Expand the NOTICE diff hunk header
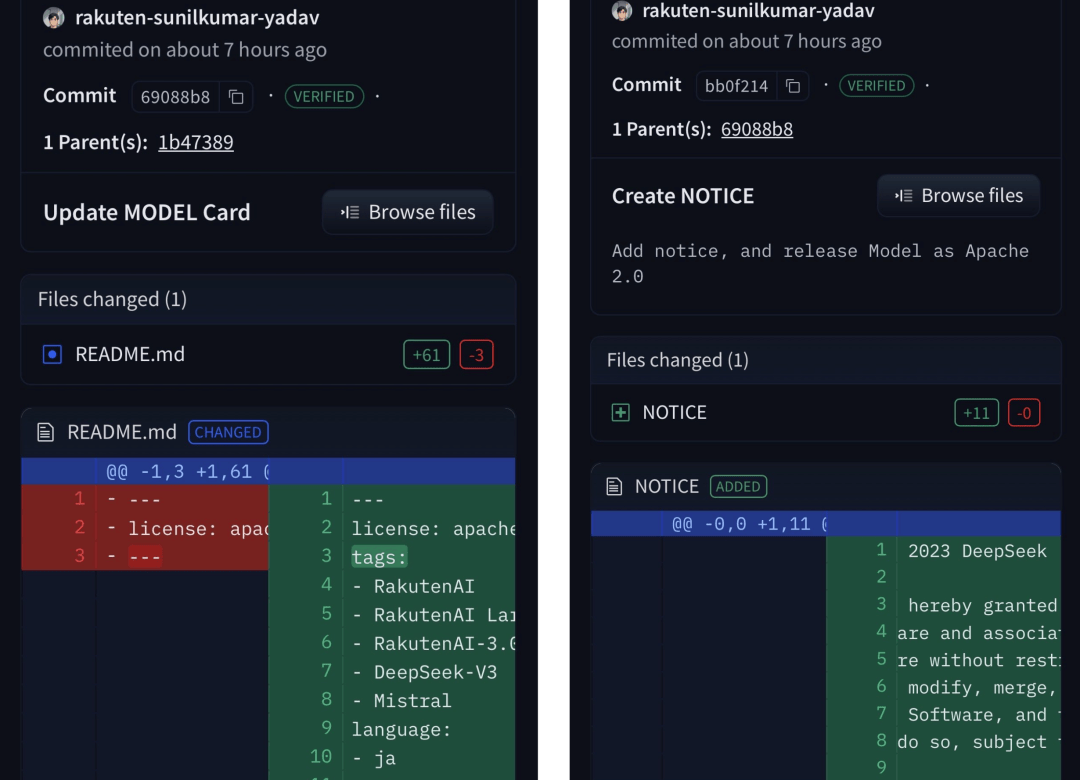Viewport: 1080px width, 780px height. pos(749,524)
